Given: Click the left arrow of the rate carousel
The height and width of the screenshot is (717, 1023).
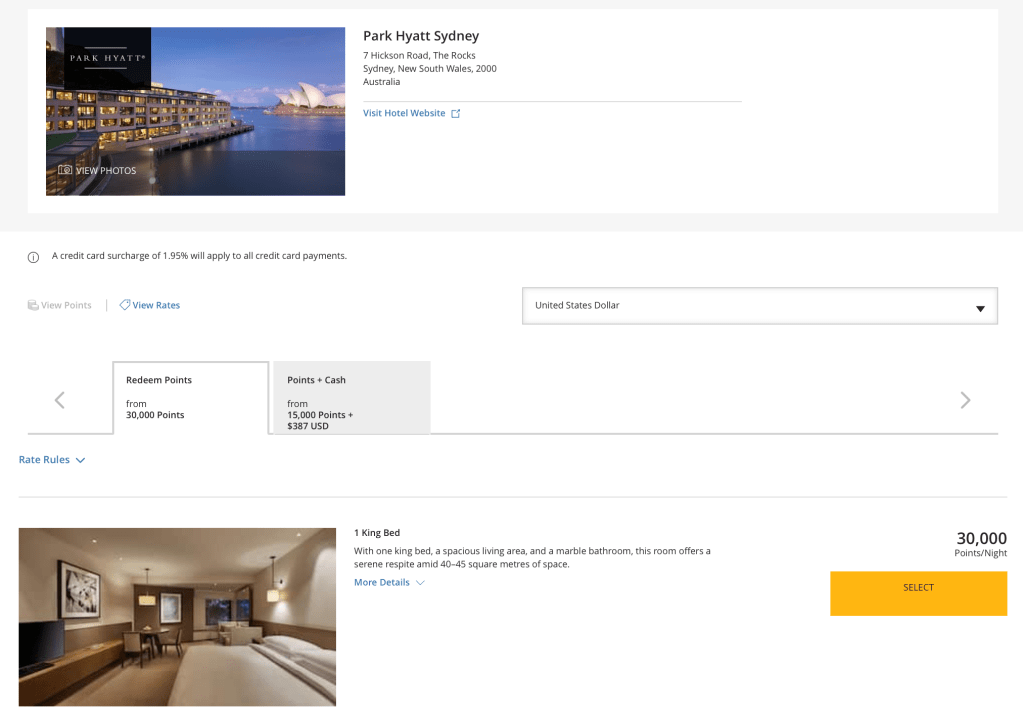Looking at the screenshot, I should 59,400.
